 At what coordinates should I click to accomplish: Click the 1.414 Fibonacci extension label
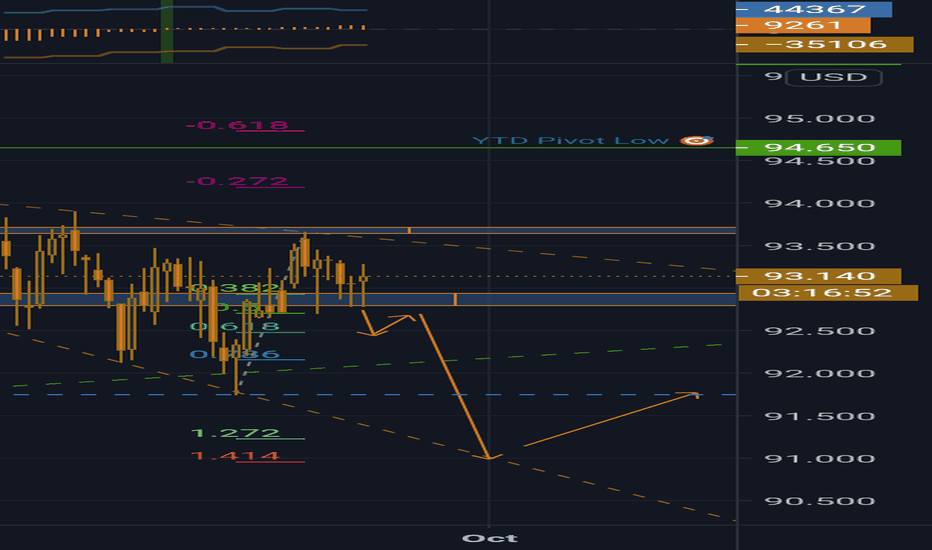coord(235,456)
